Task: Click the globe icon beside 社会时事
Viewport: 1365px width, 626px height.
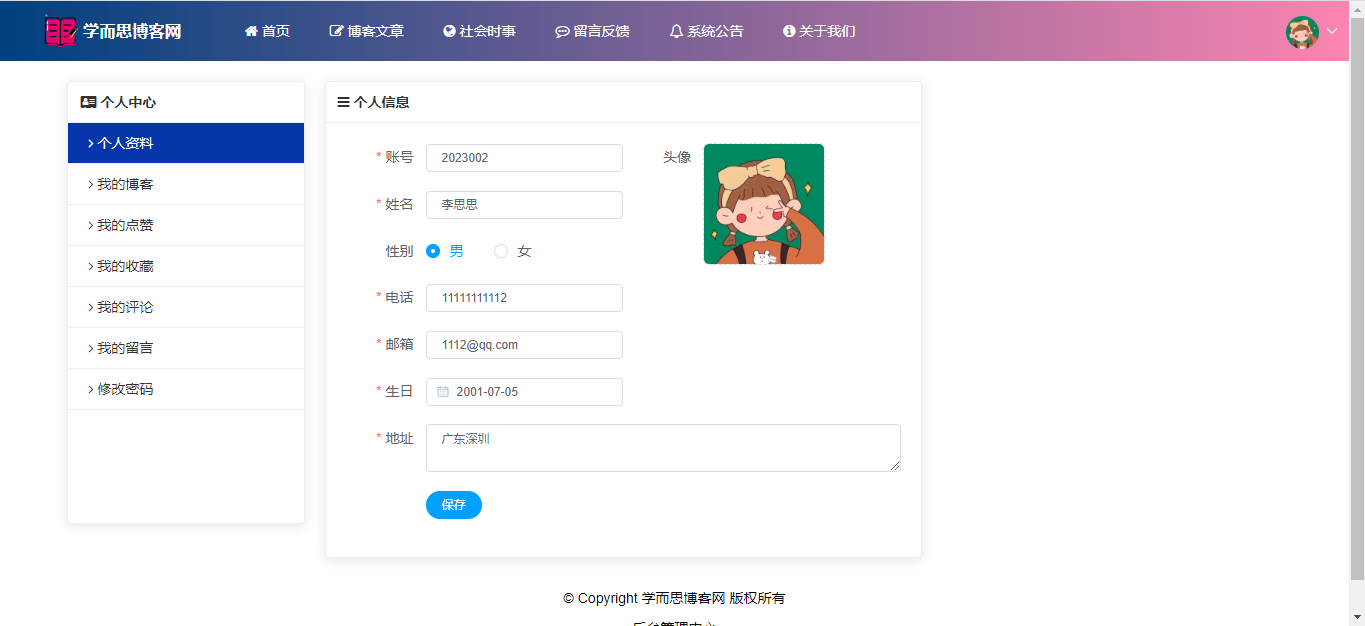Action: (x=449, y=31)
